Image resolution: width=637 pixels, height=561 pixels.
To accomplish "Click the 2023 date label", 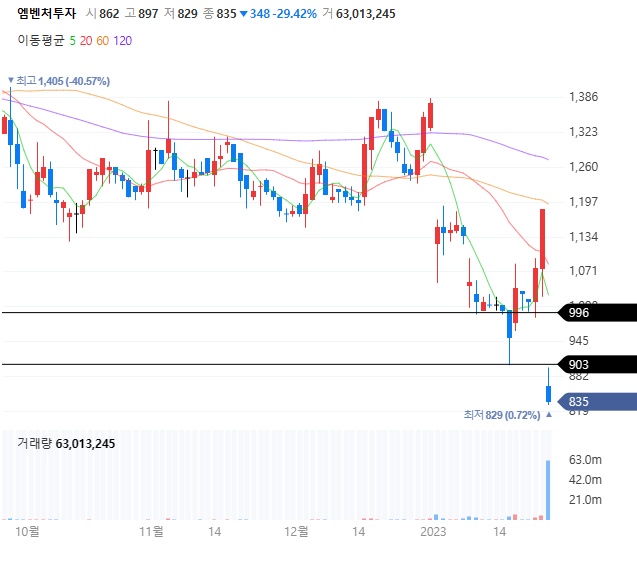I will pyautogui.click(x=433, y=531).
